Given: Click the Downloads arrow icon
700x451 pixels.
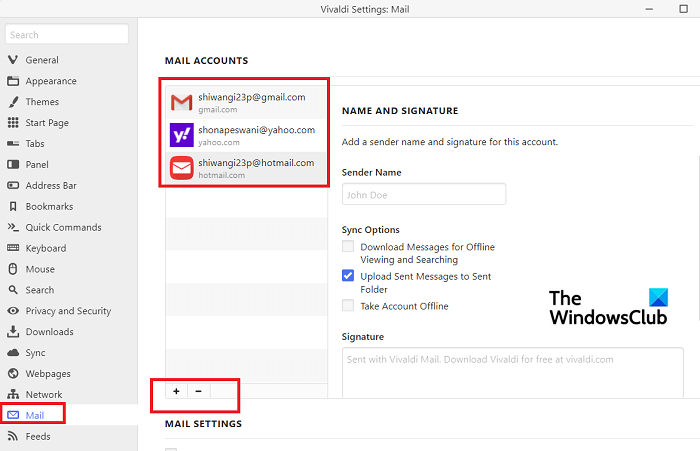Looking at the screenshot, I should (13, 331).
